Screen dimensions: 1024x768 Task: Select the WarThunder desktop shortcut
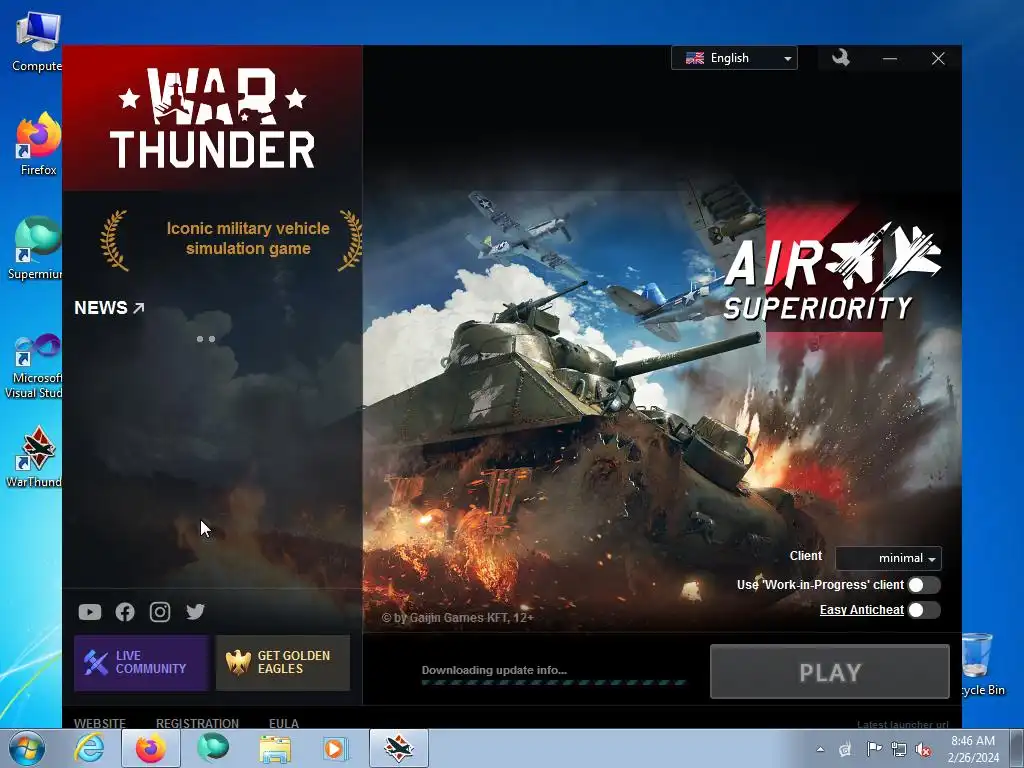(x=33, y=457)
